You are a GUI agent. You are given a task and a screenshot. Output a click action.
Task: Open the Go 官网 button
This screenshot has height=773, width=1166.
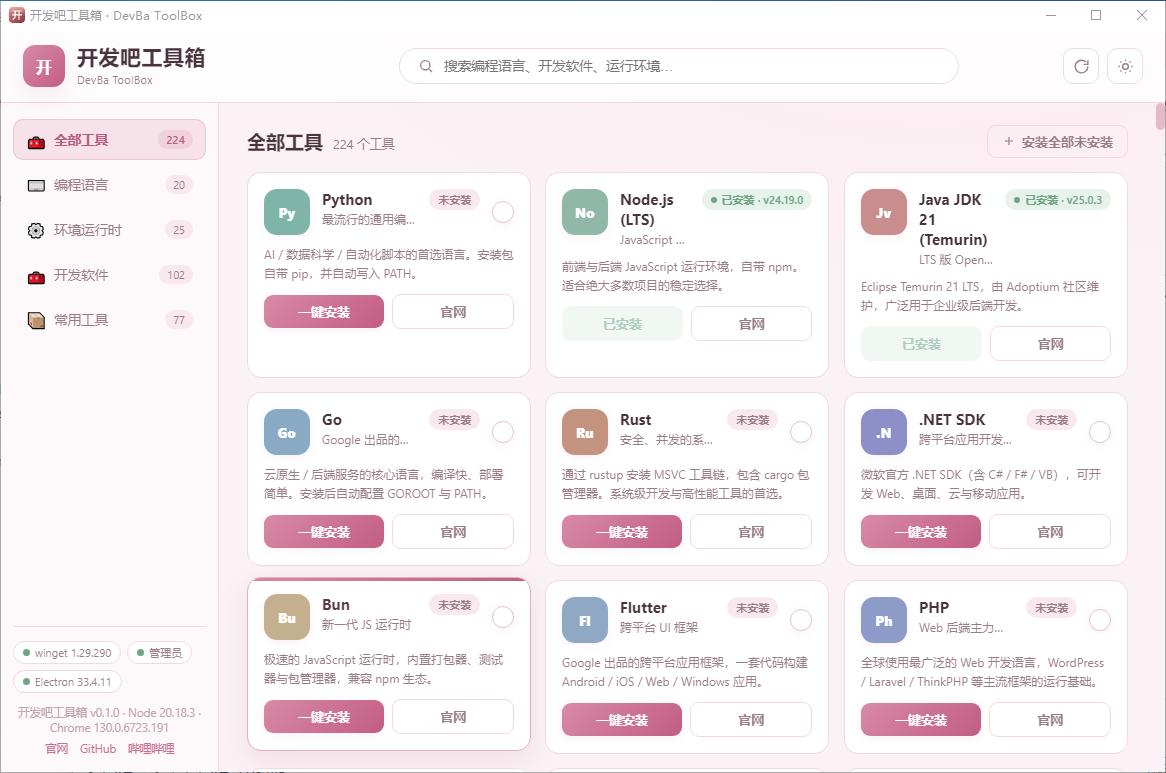click(453, 532)
